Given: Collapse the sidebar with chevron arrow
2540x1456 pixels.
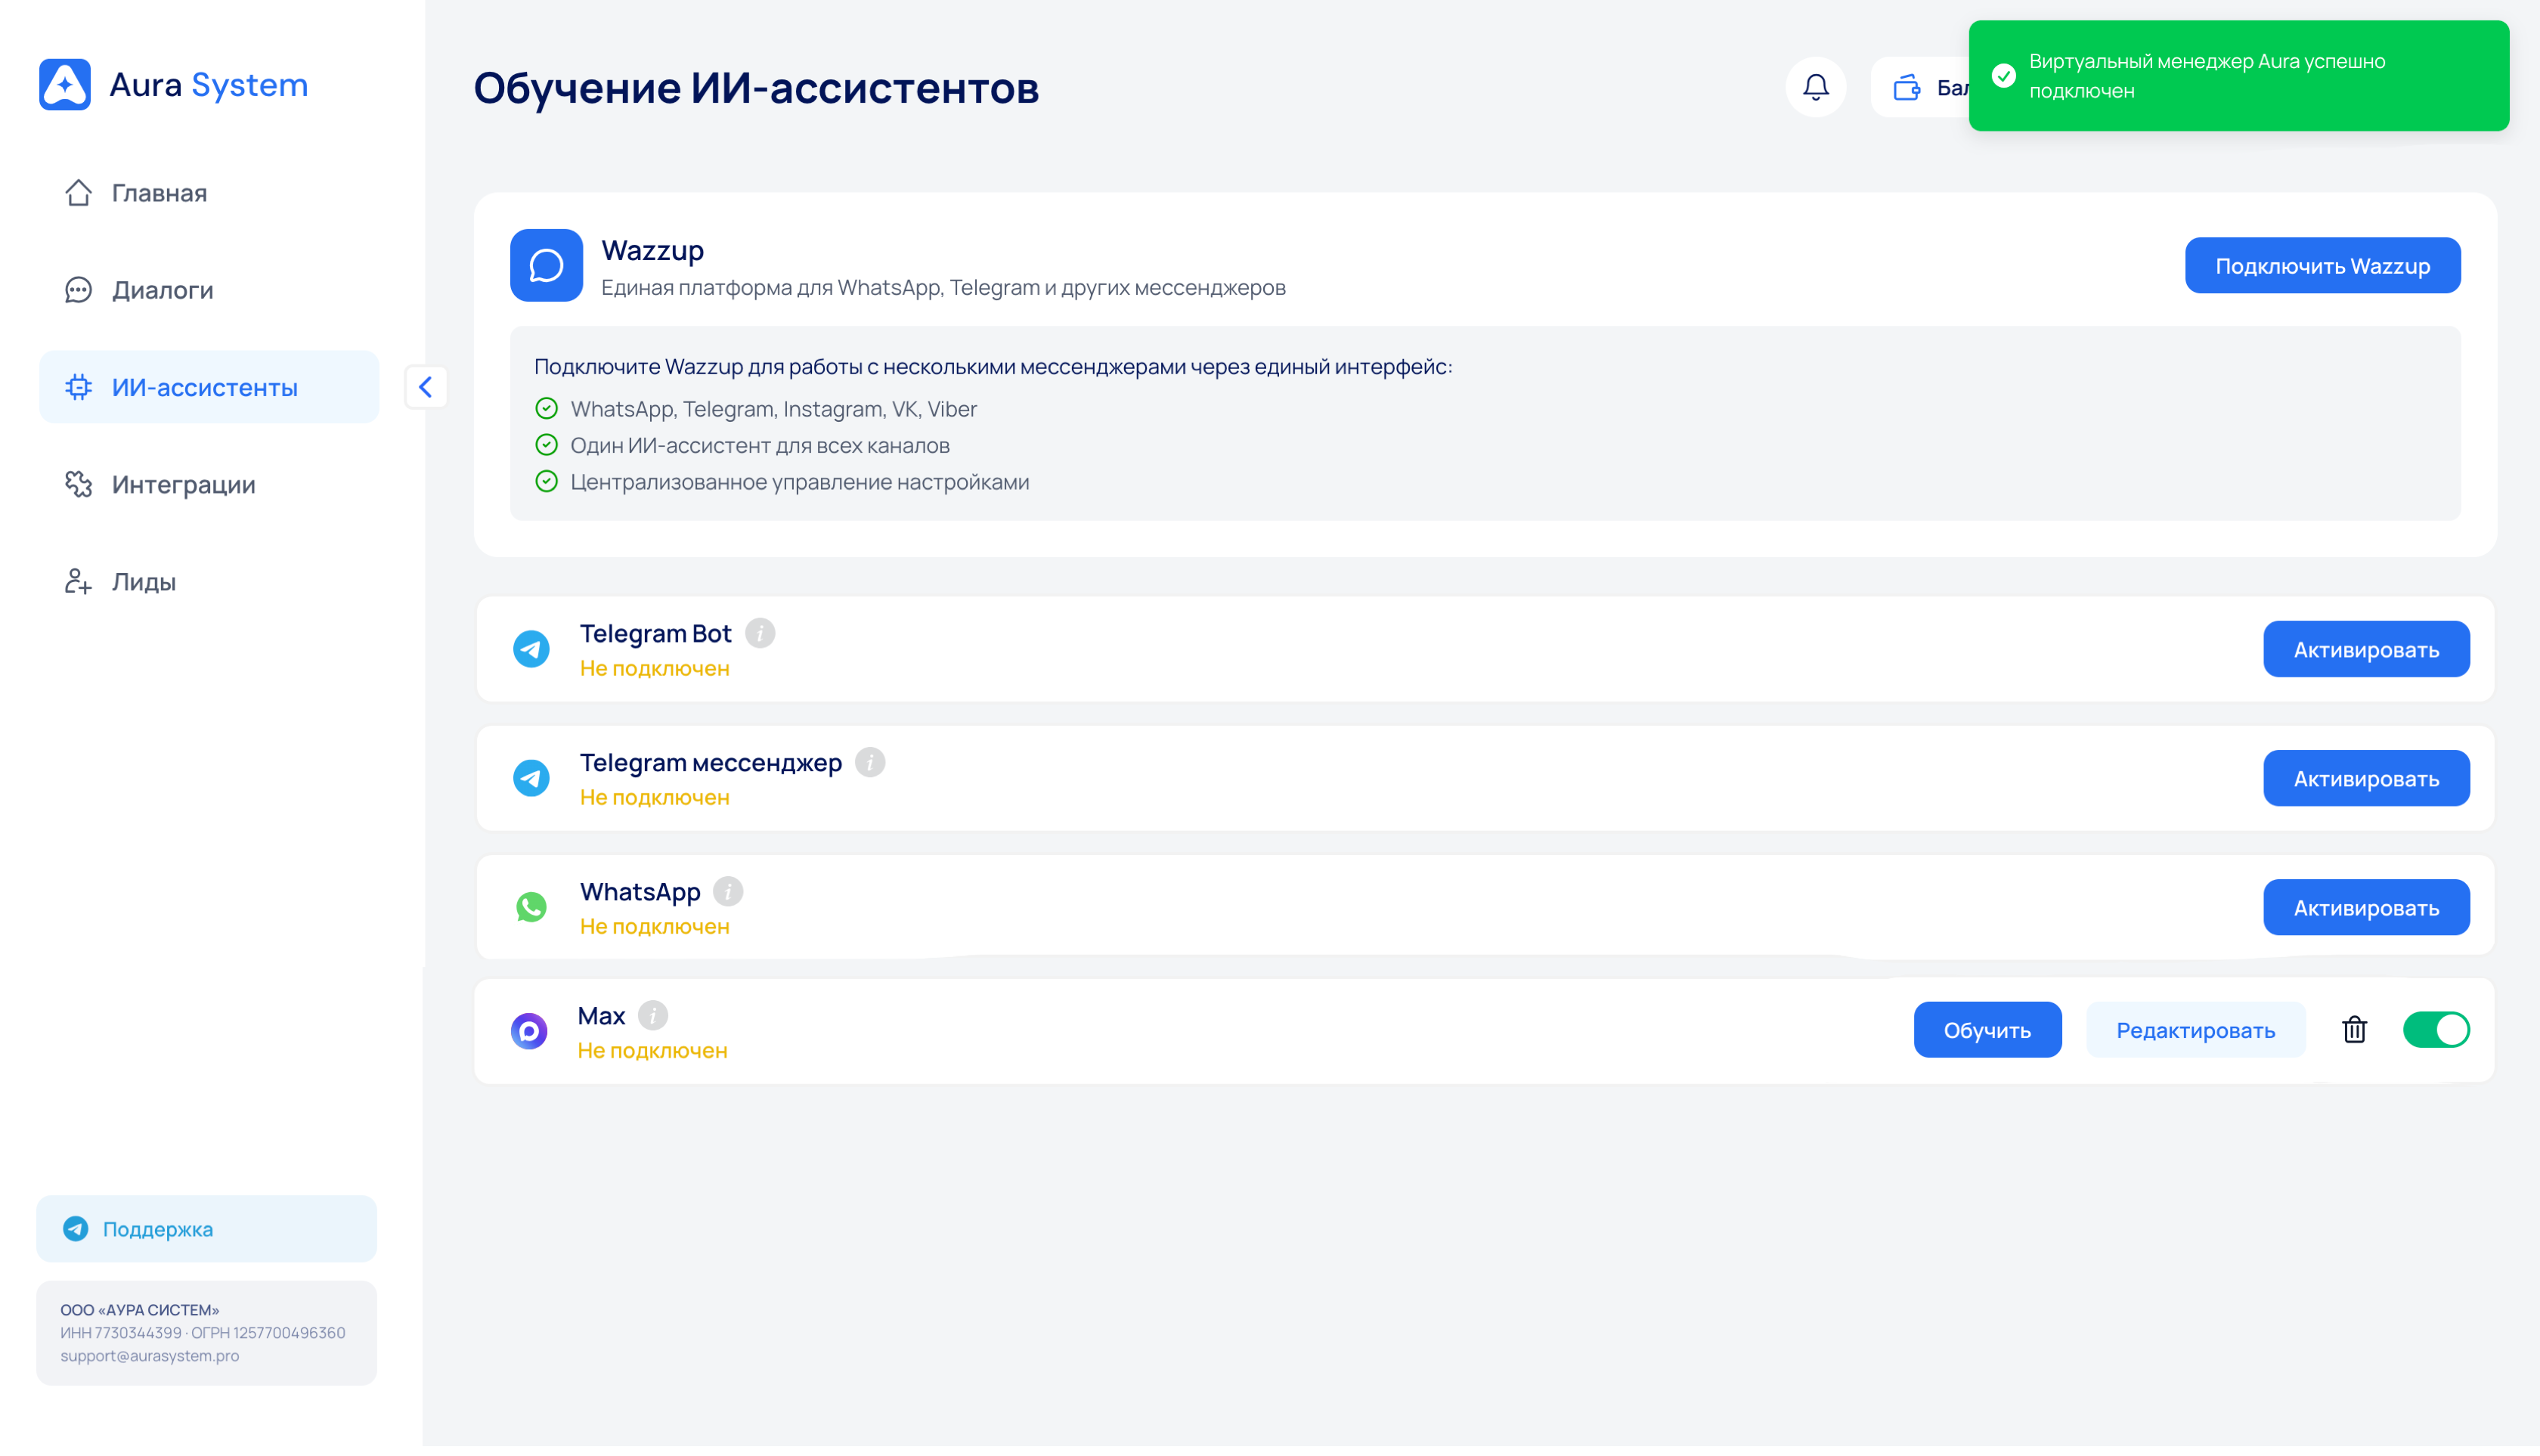Looking at the screenshot, I should (426, 387).
